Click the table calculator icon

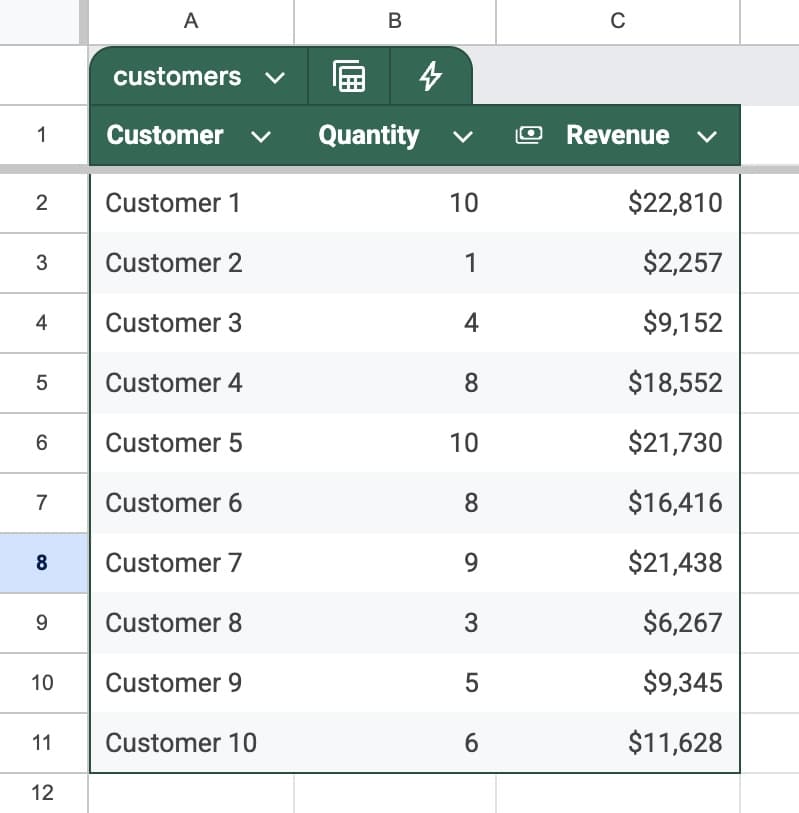[348, 77]
